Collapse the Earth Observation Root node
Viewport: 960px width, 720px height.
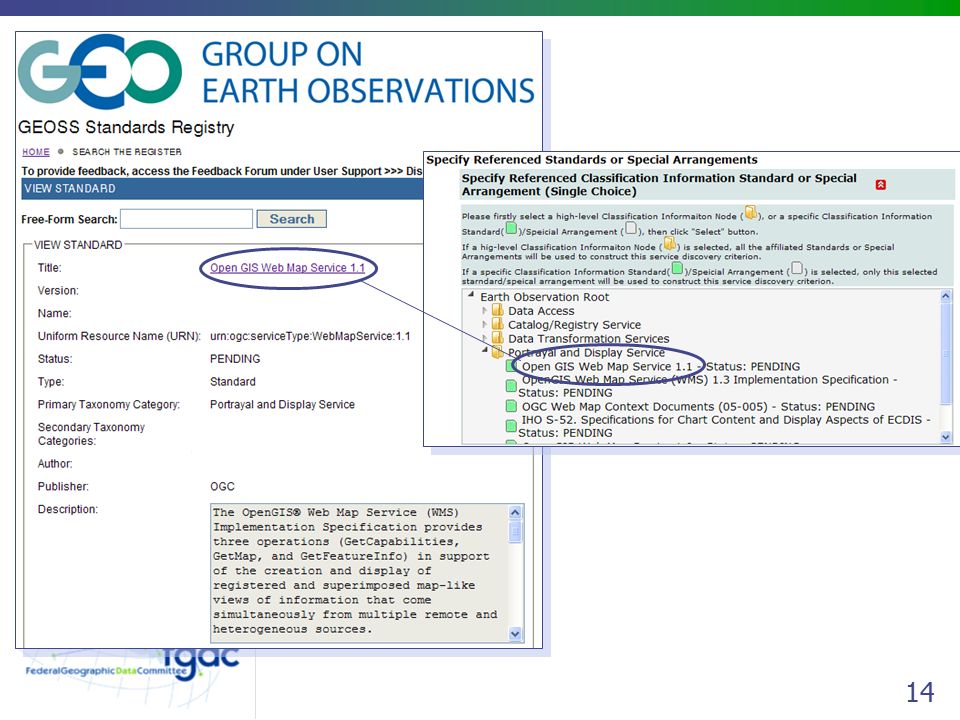tap(471, 296)
